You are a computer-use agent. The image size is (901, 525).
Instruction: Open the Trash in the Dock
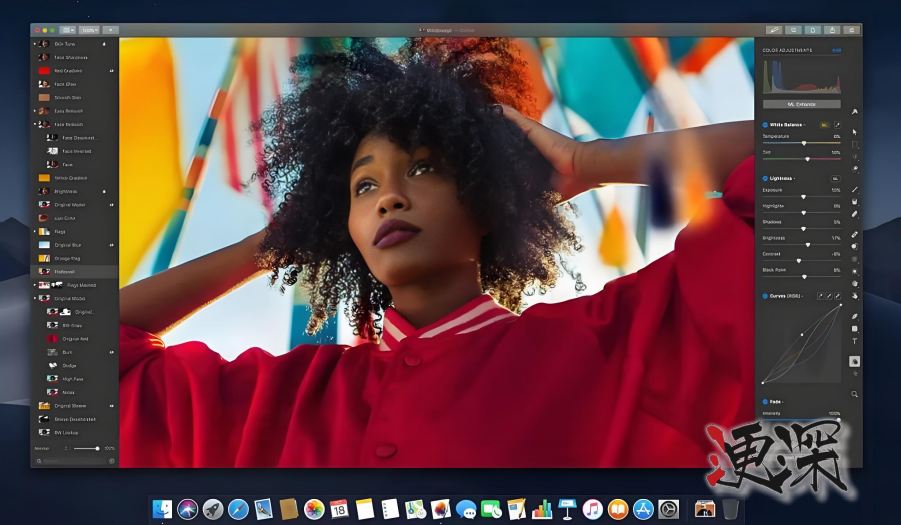(731, 509)
